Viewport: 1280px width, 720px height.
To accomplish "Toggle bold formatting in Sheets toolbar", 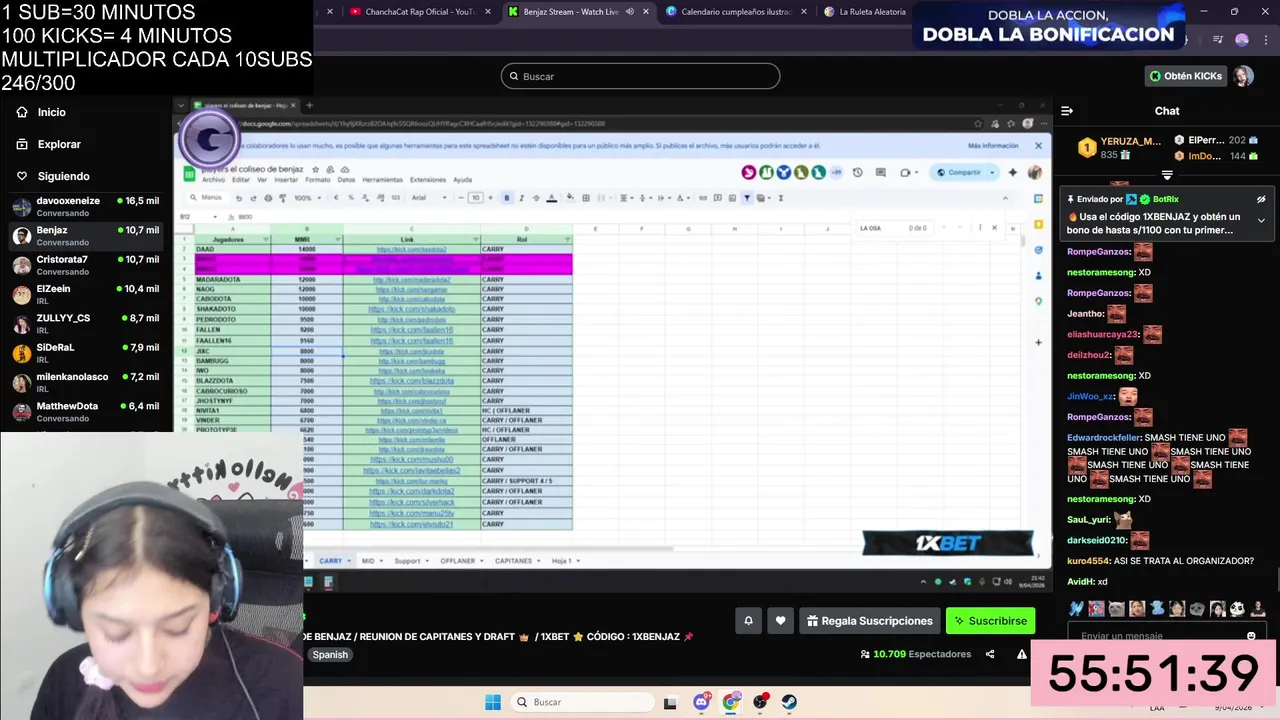I will pyautogui.click(x=506, y=198).
